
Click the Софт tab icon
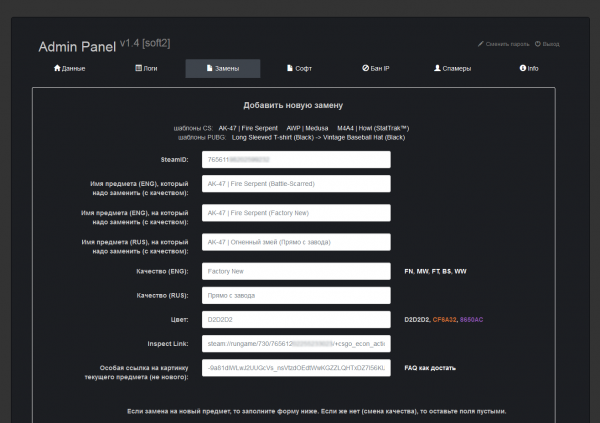(288, 69)
